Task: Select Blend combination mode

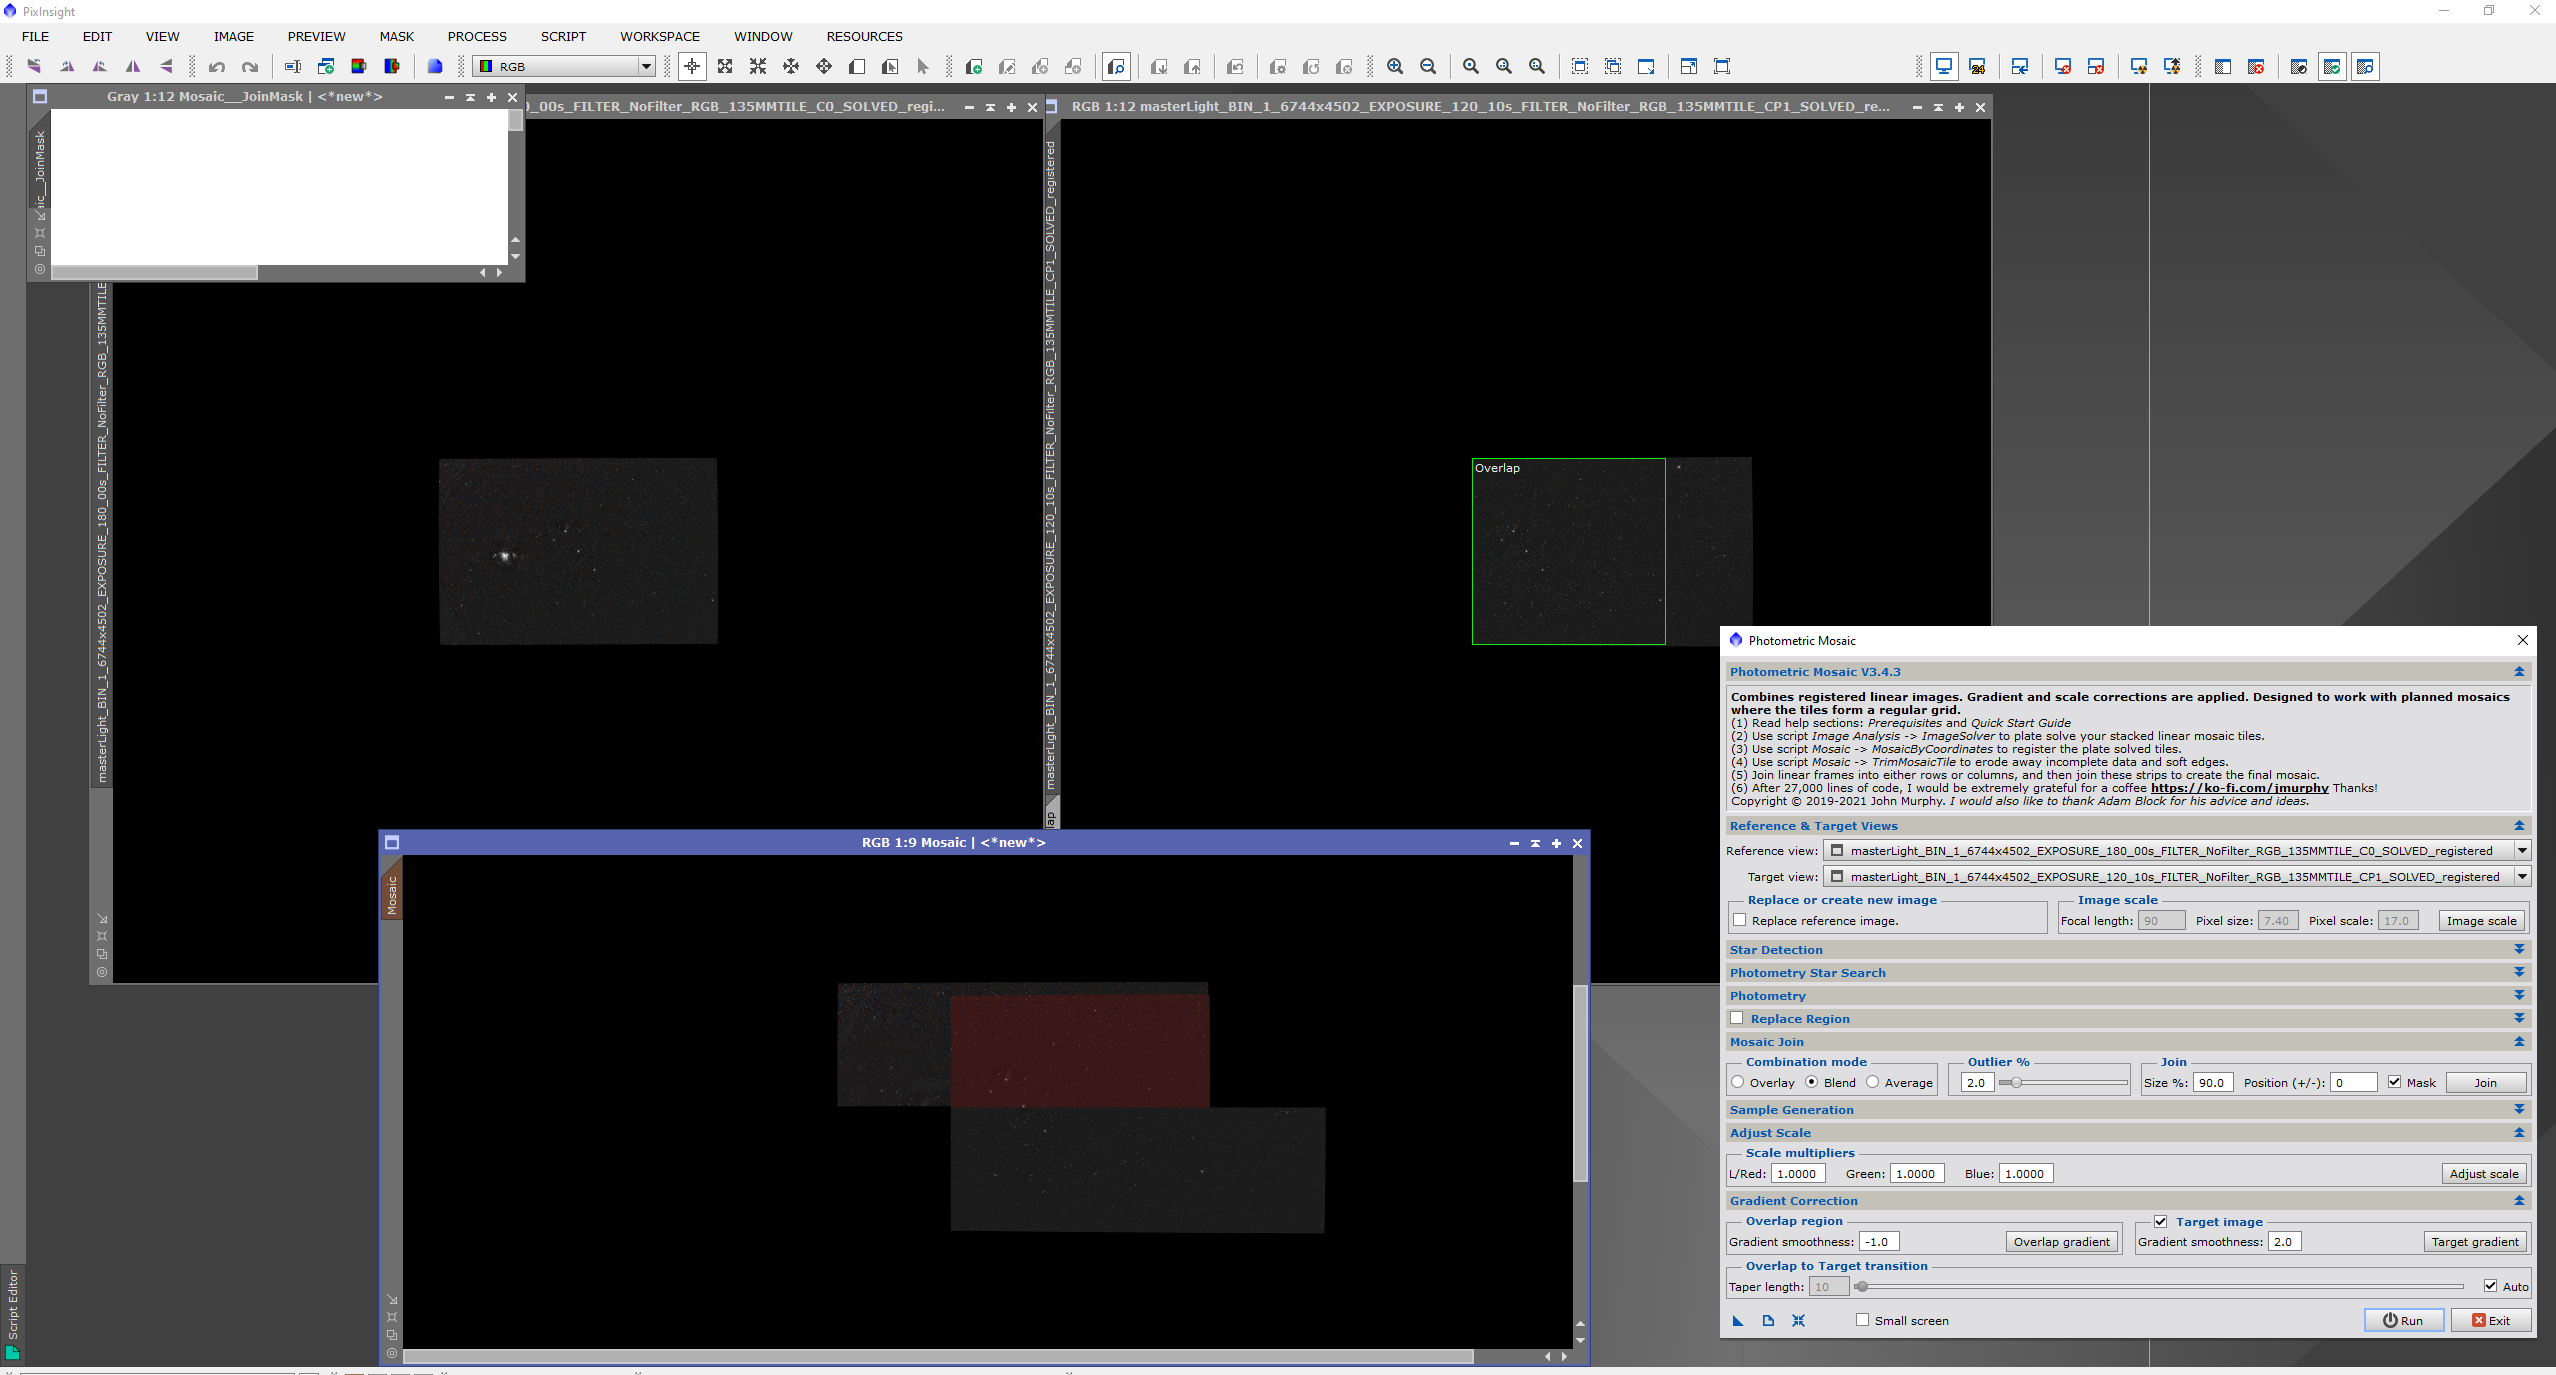Action: coord(1811,1082)
